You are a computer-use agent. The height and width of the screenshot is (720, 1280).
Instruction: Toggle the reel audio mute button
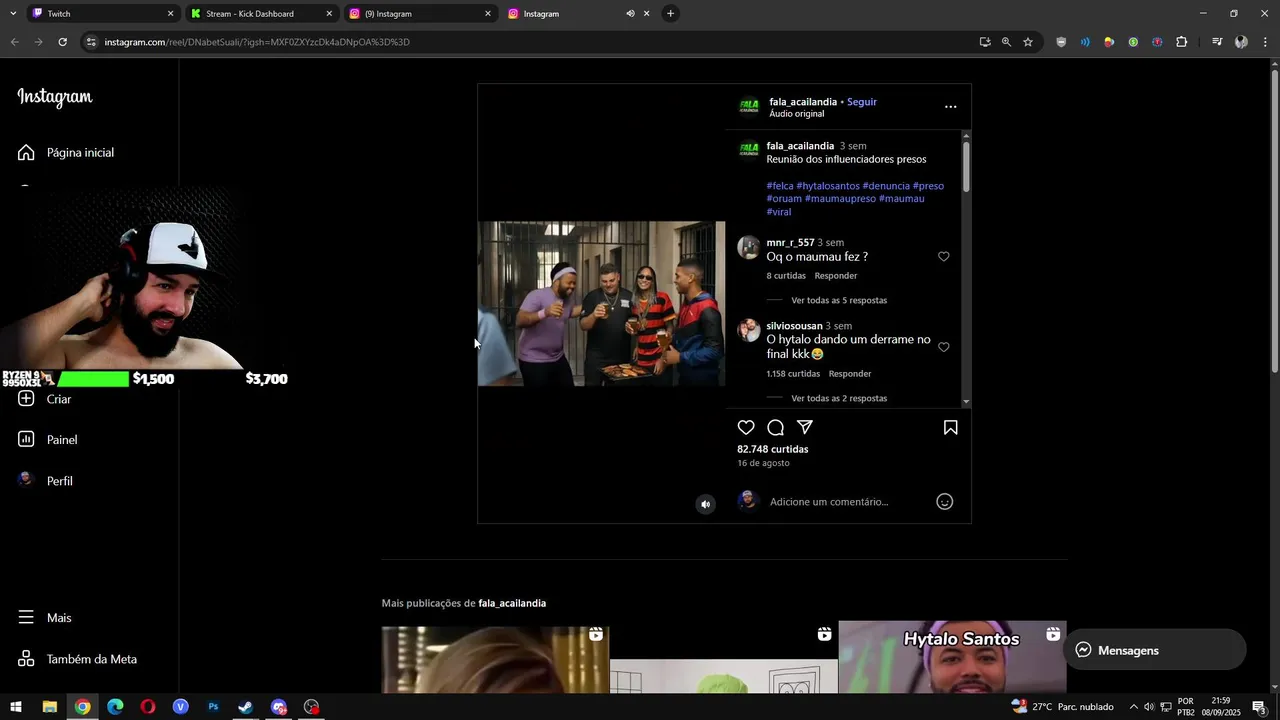click(x=705, y=504)
